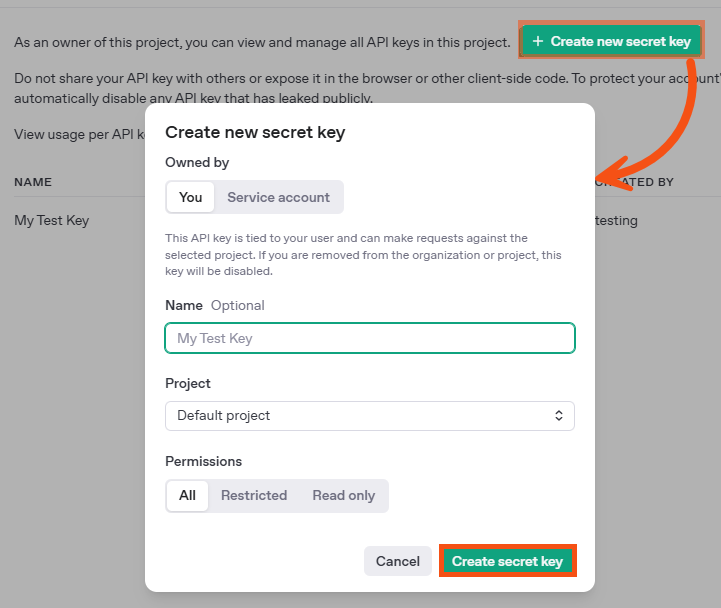Click the CREATED BY column header
Screen dimensions: 721x608
point(635,182)
